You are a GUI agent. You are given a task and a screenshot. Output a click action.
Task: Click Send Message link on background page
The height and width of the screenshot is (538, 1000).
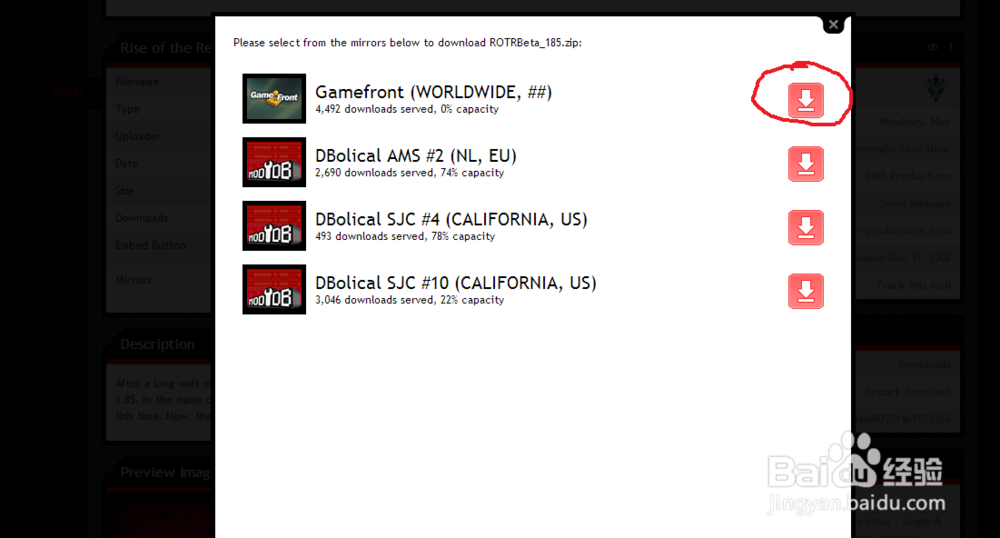point(915,203)
